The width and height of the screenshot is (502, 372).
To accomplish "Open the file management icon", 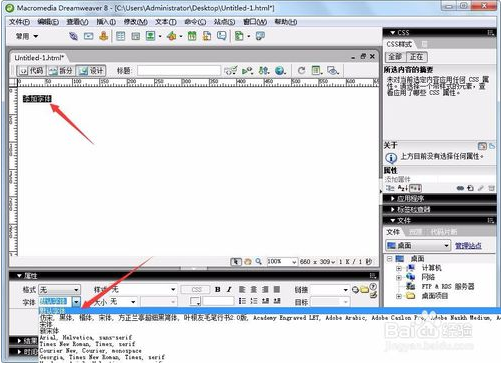I will pos(264,71).
